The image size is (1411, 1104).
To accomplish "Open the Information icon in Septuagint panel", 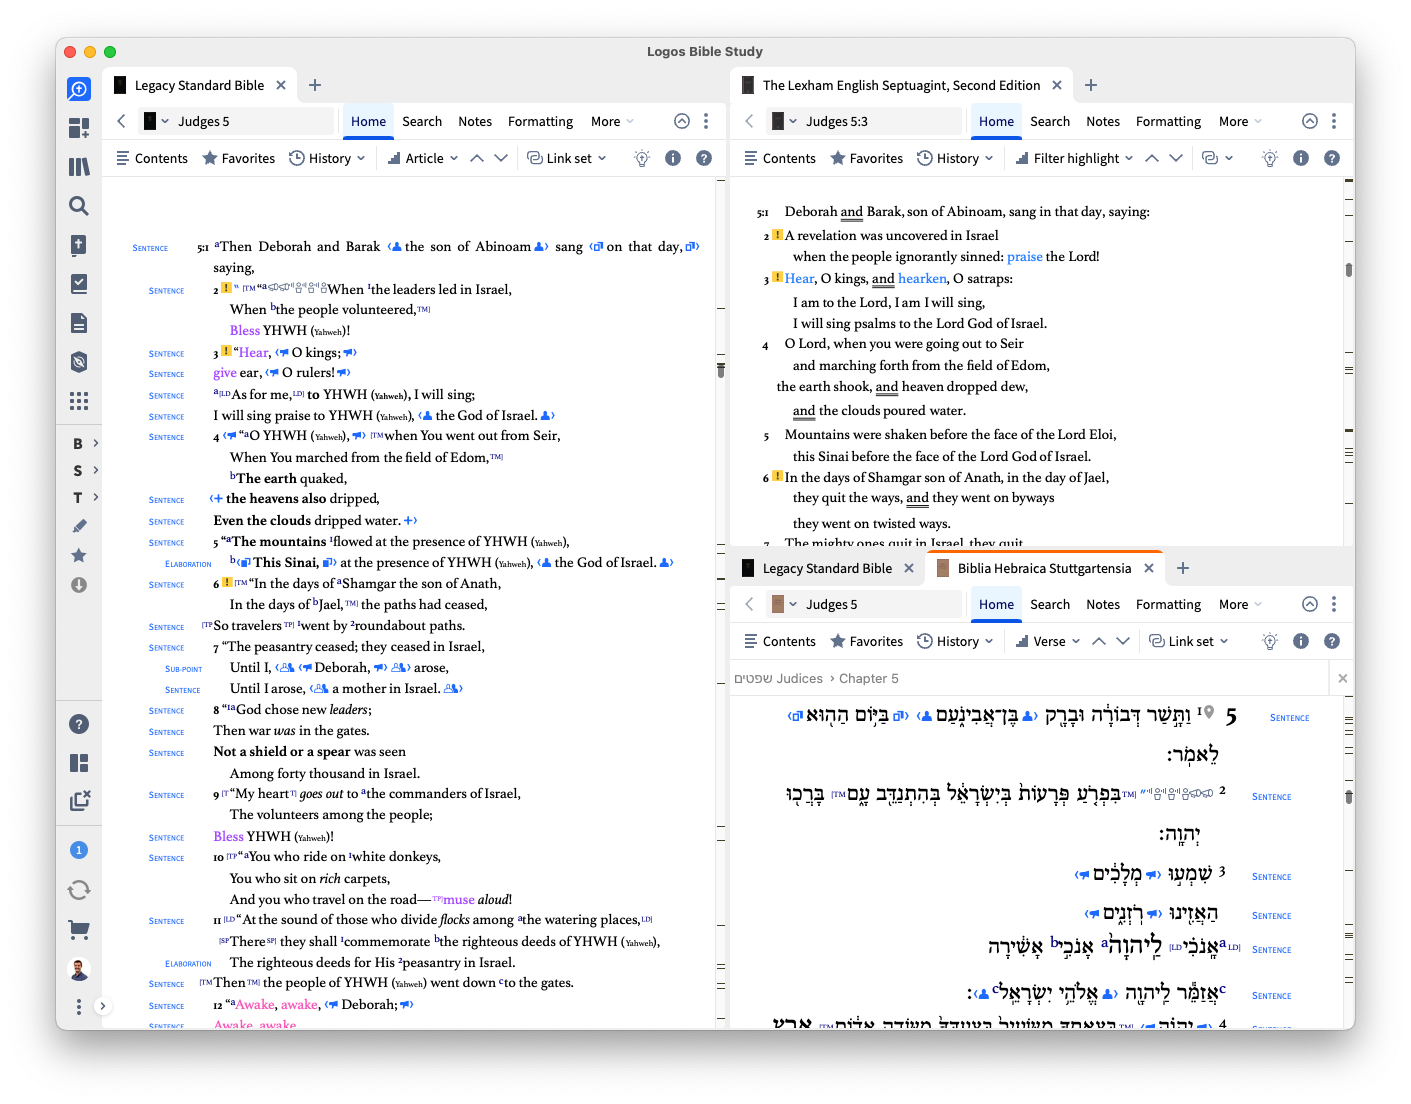I will click(x=1301, y=158).
